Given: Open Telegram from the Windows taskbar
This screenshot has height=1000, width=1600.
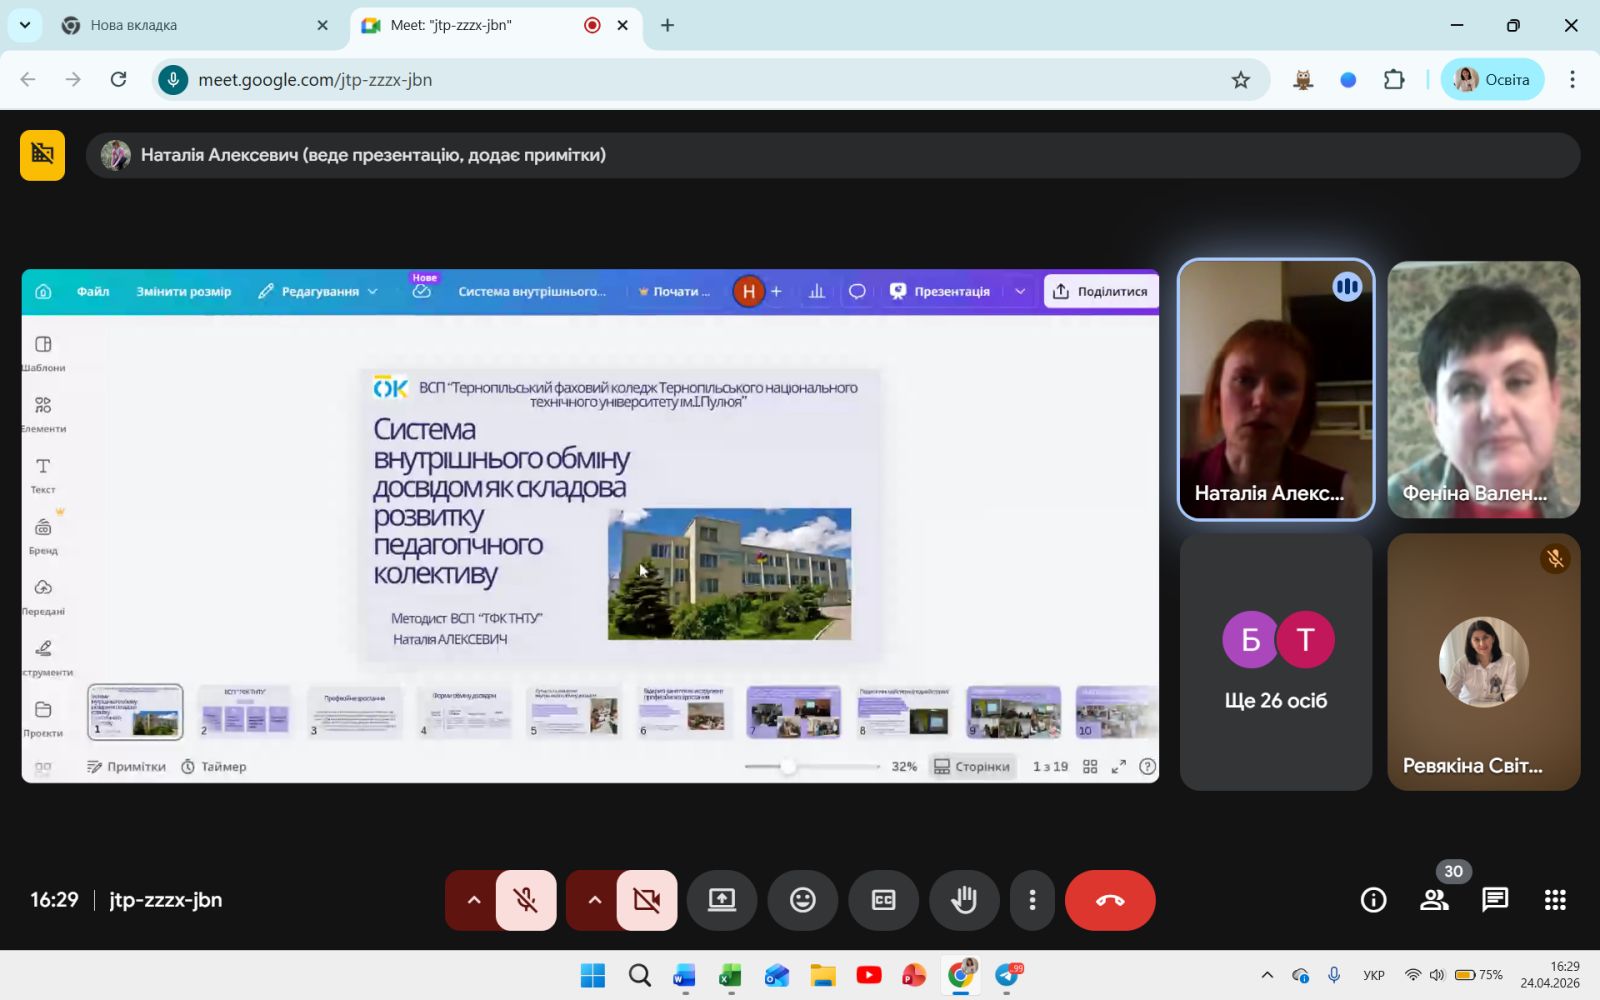Looking at the screenshot, I should pyautogui.click(x=1007, y=975).
